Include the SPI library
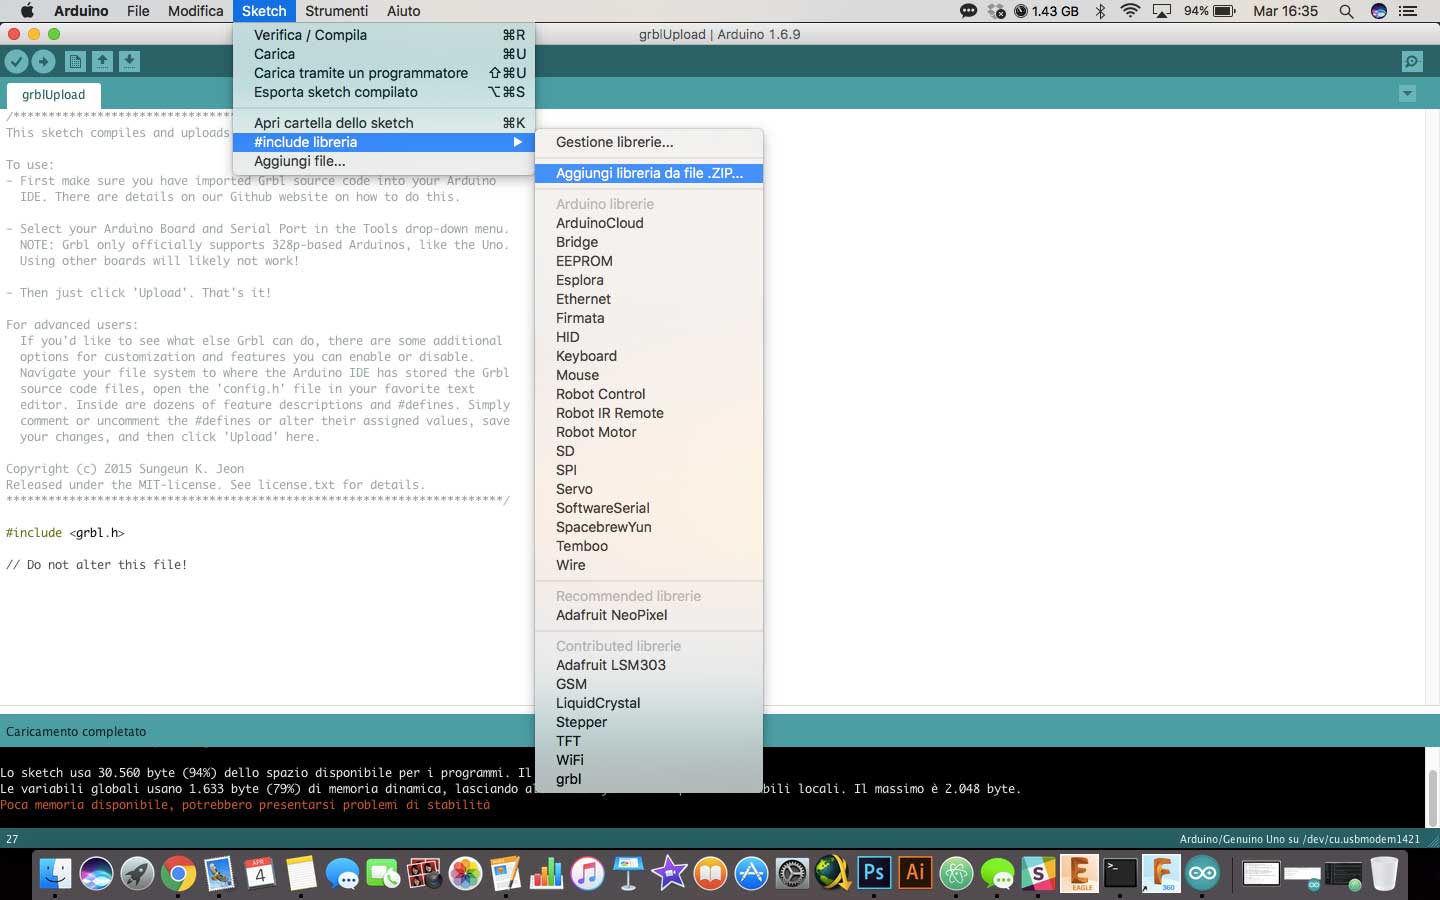The height and width of the screenshot is (900, 1440). [x=649, y=470]
